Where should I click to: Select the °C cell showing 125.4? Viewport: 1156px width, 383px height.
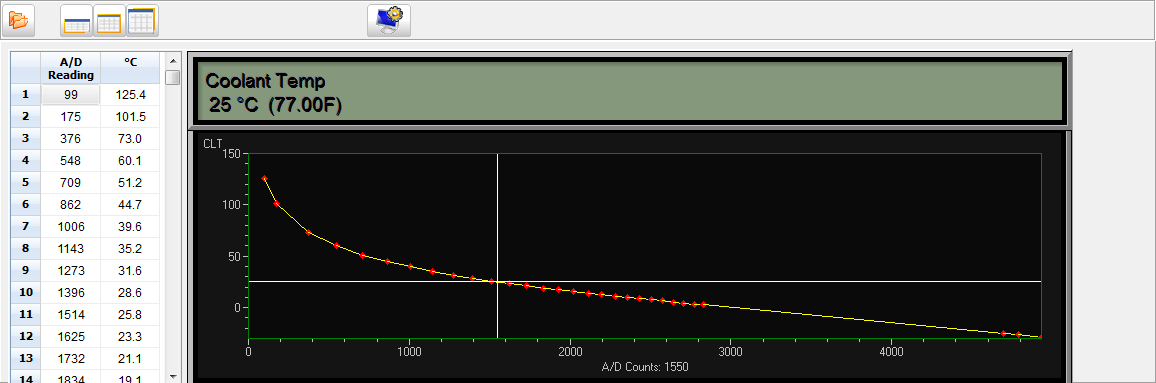pos(130,94)
